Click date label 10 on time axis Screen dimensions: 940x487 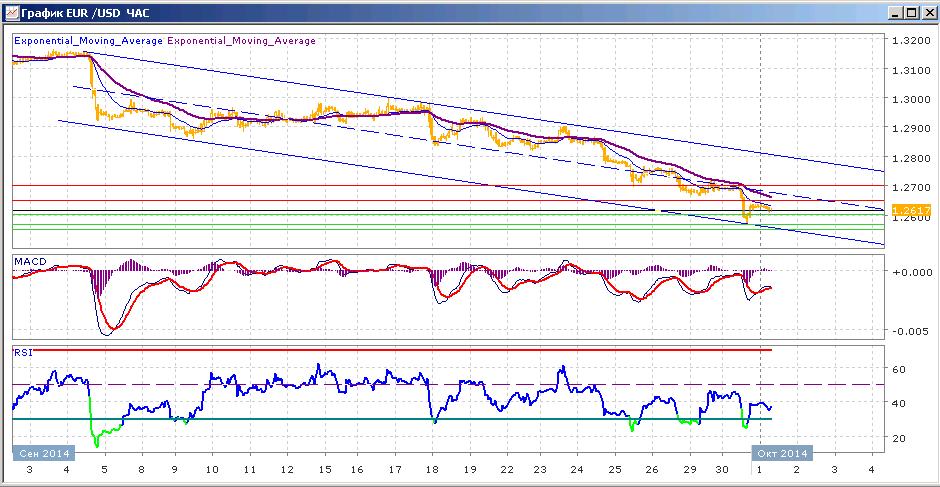coord(212,470)
